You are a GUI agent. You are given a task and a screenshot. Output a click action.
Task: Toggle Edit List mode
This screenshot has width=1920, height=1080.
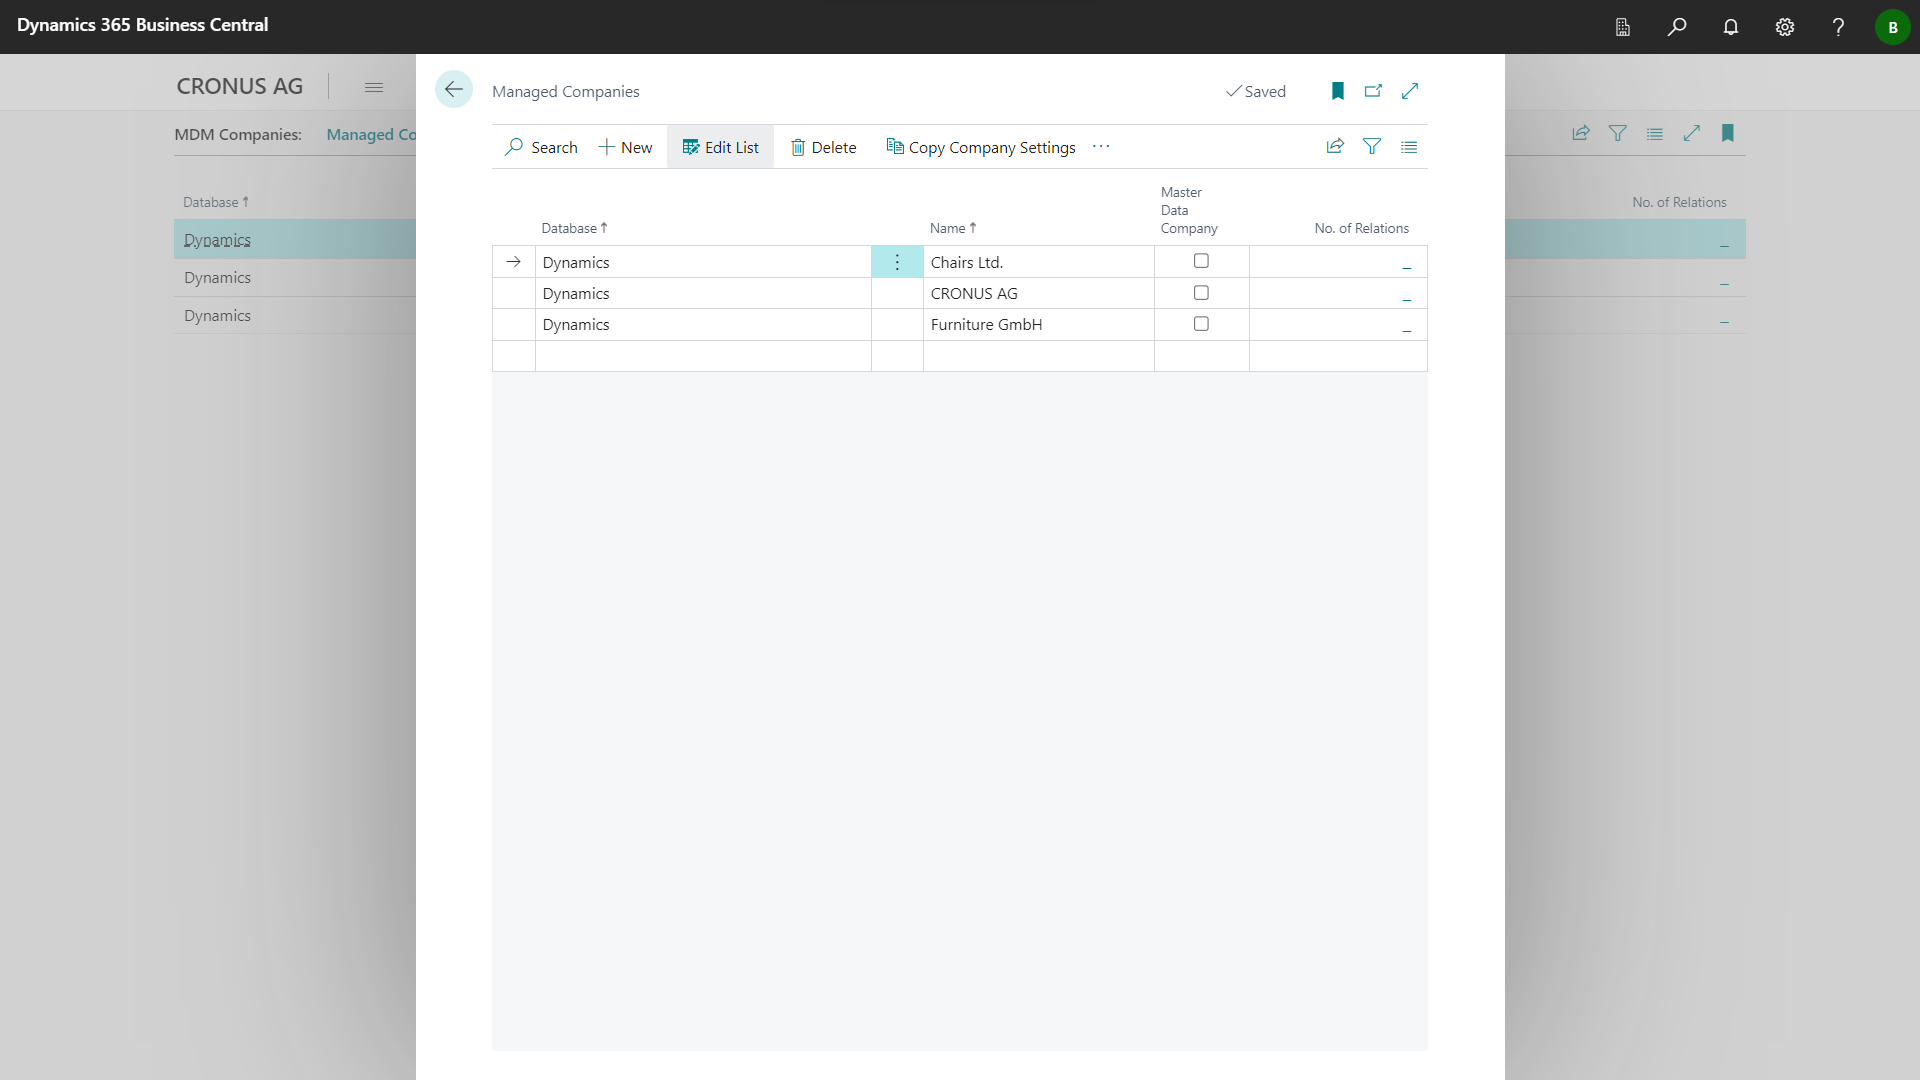click(x=720, y=147)
